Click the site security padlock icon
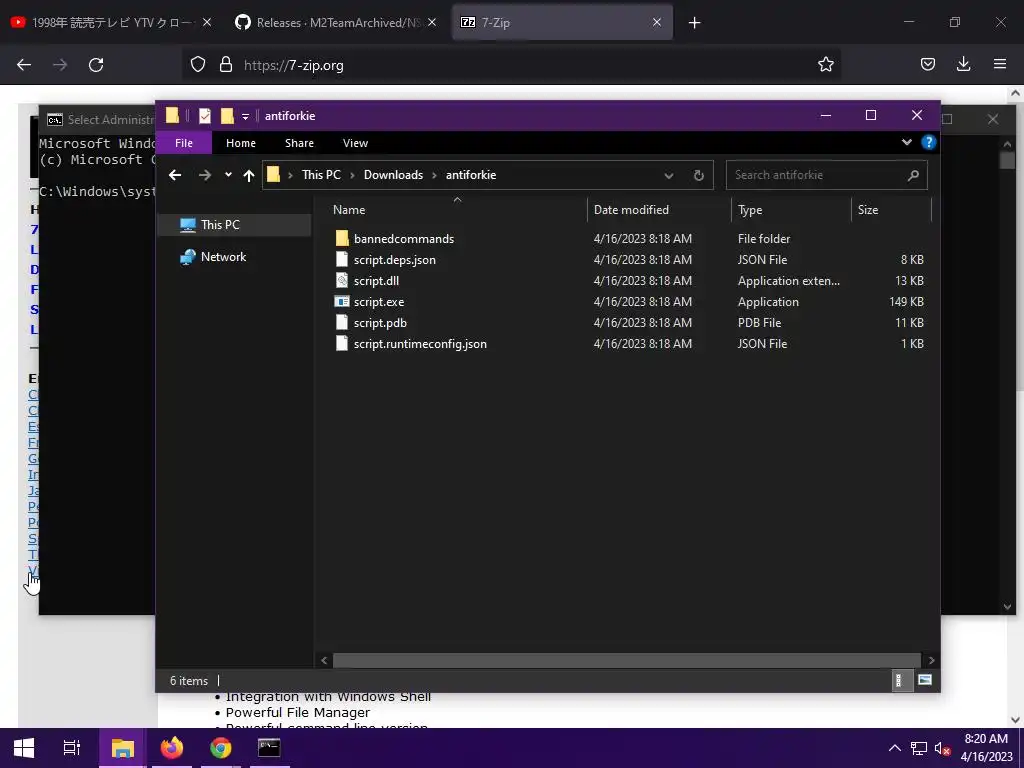The image size is (1024, 768). pyautogui.click(x=226, y=65)
